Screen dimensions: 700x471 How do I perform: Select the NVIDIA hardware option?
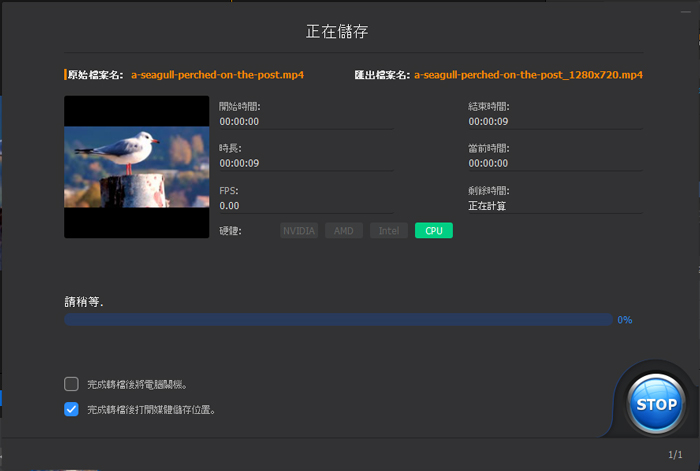pos(299,230)
